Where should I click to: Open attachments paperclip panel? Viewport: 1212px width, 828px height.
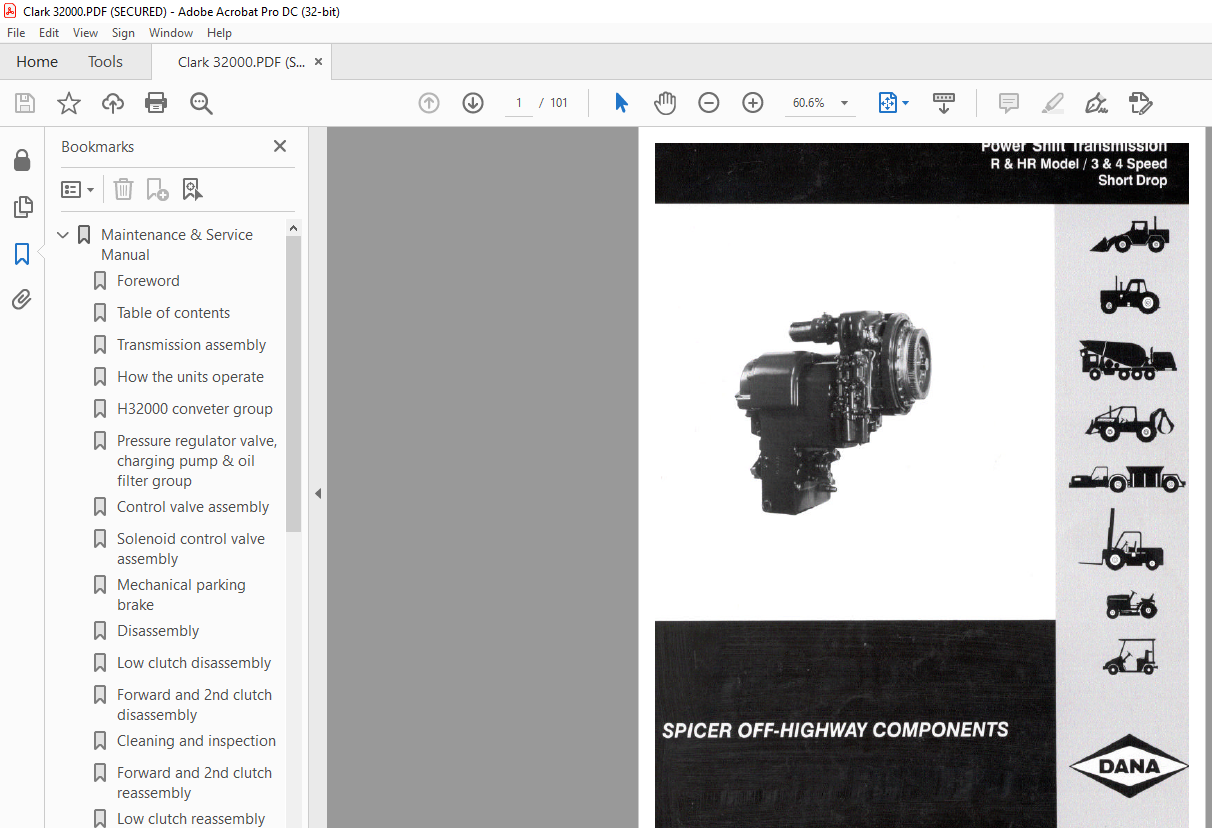22,299
